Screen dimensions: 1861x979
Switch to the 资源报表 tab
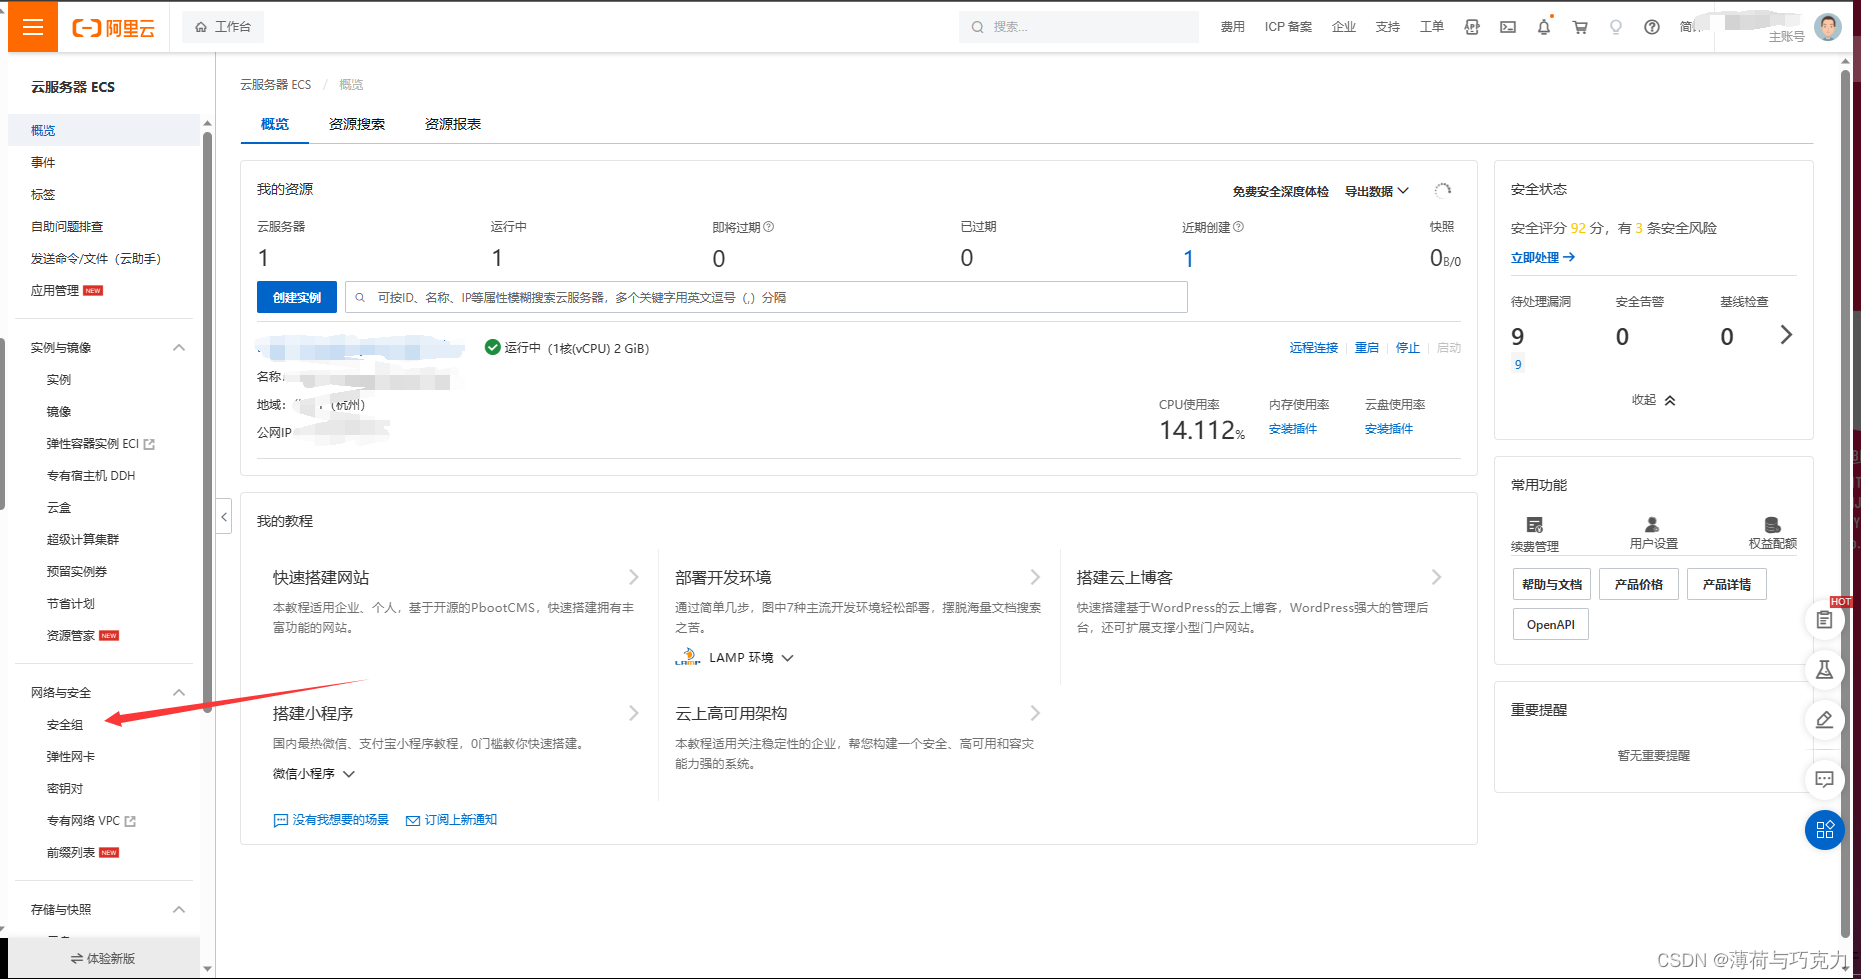pos(453,124)
